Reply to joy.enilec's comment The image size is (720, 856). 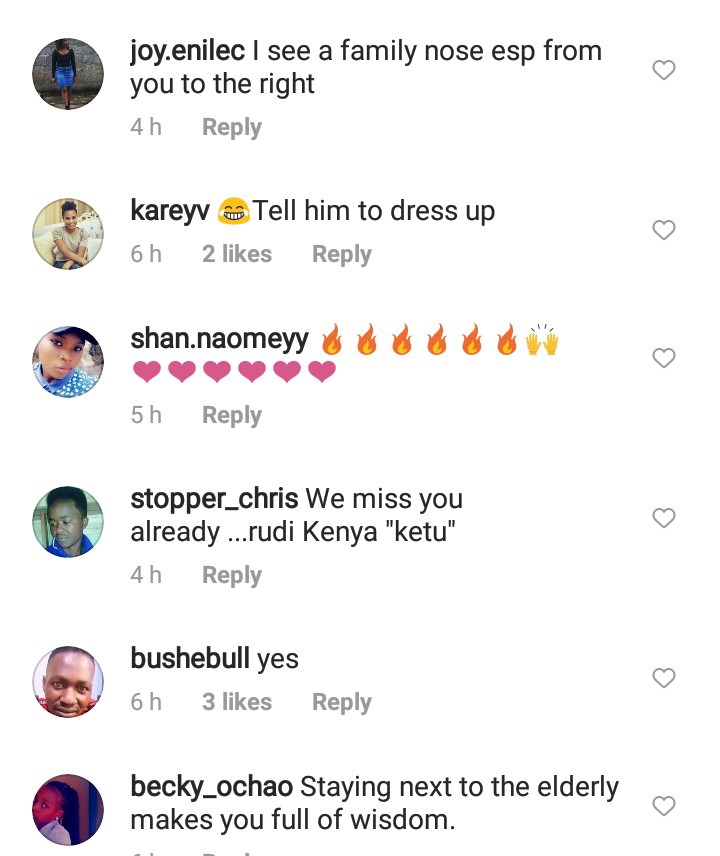(232, 127)
